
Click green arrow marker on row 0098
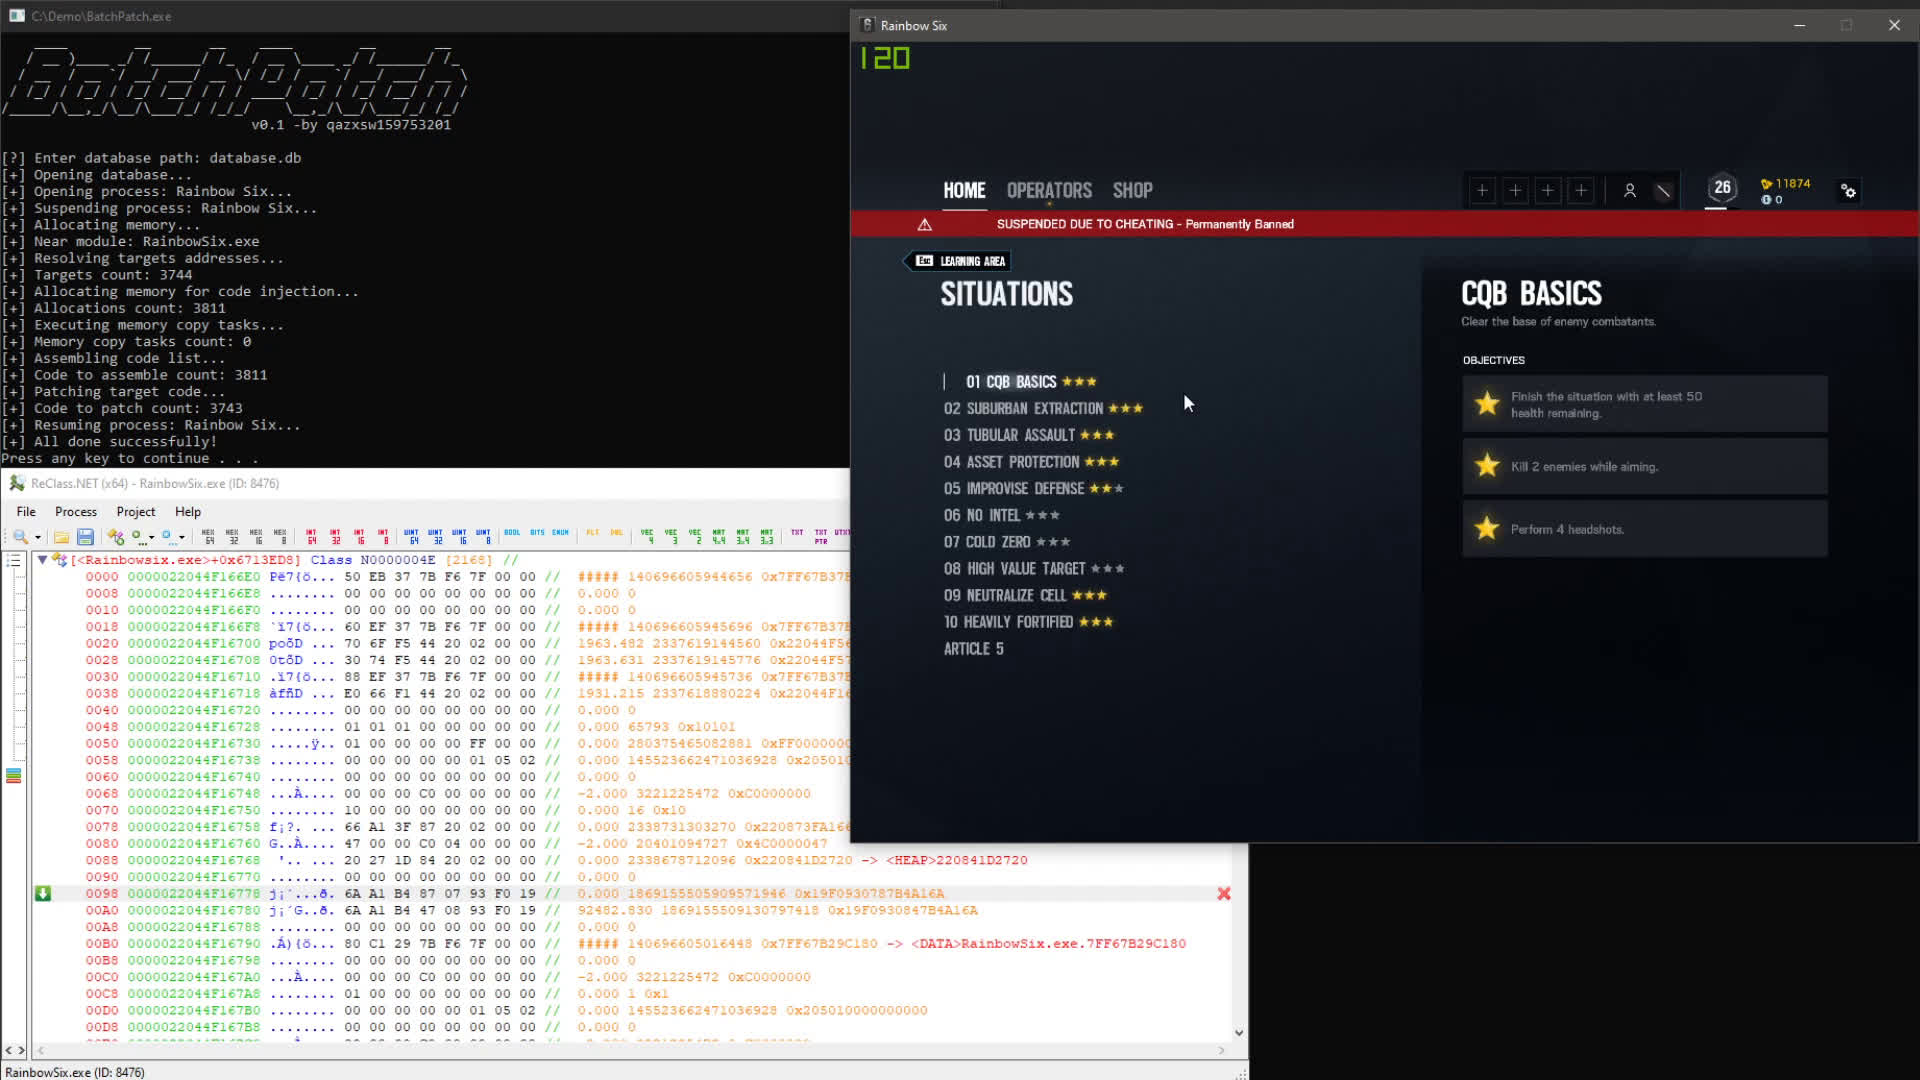pyautogui.click(x=42, y=894)
